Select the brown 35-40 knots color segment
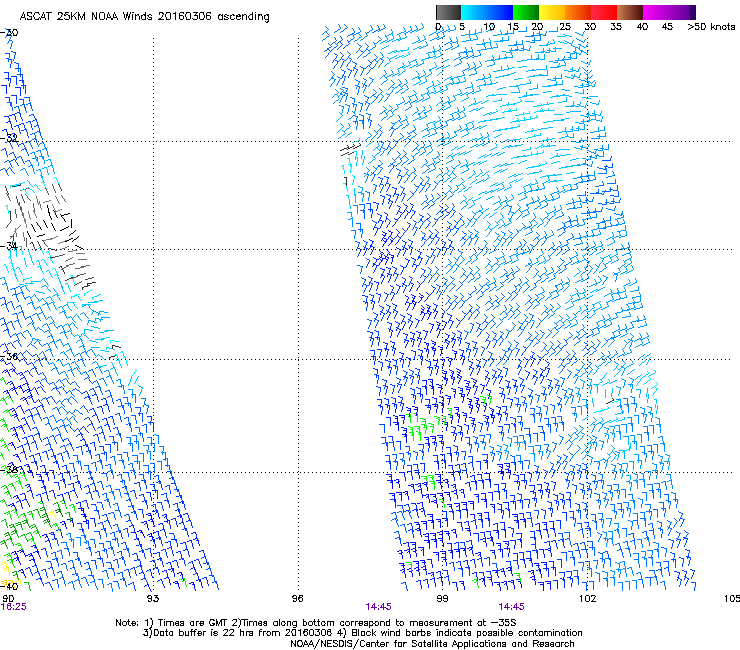This screenshot has height=650, width=740. 630,12
